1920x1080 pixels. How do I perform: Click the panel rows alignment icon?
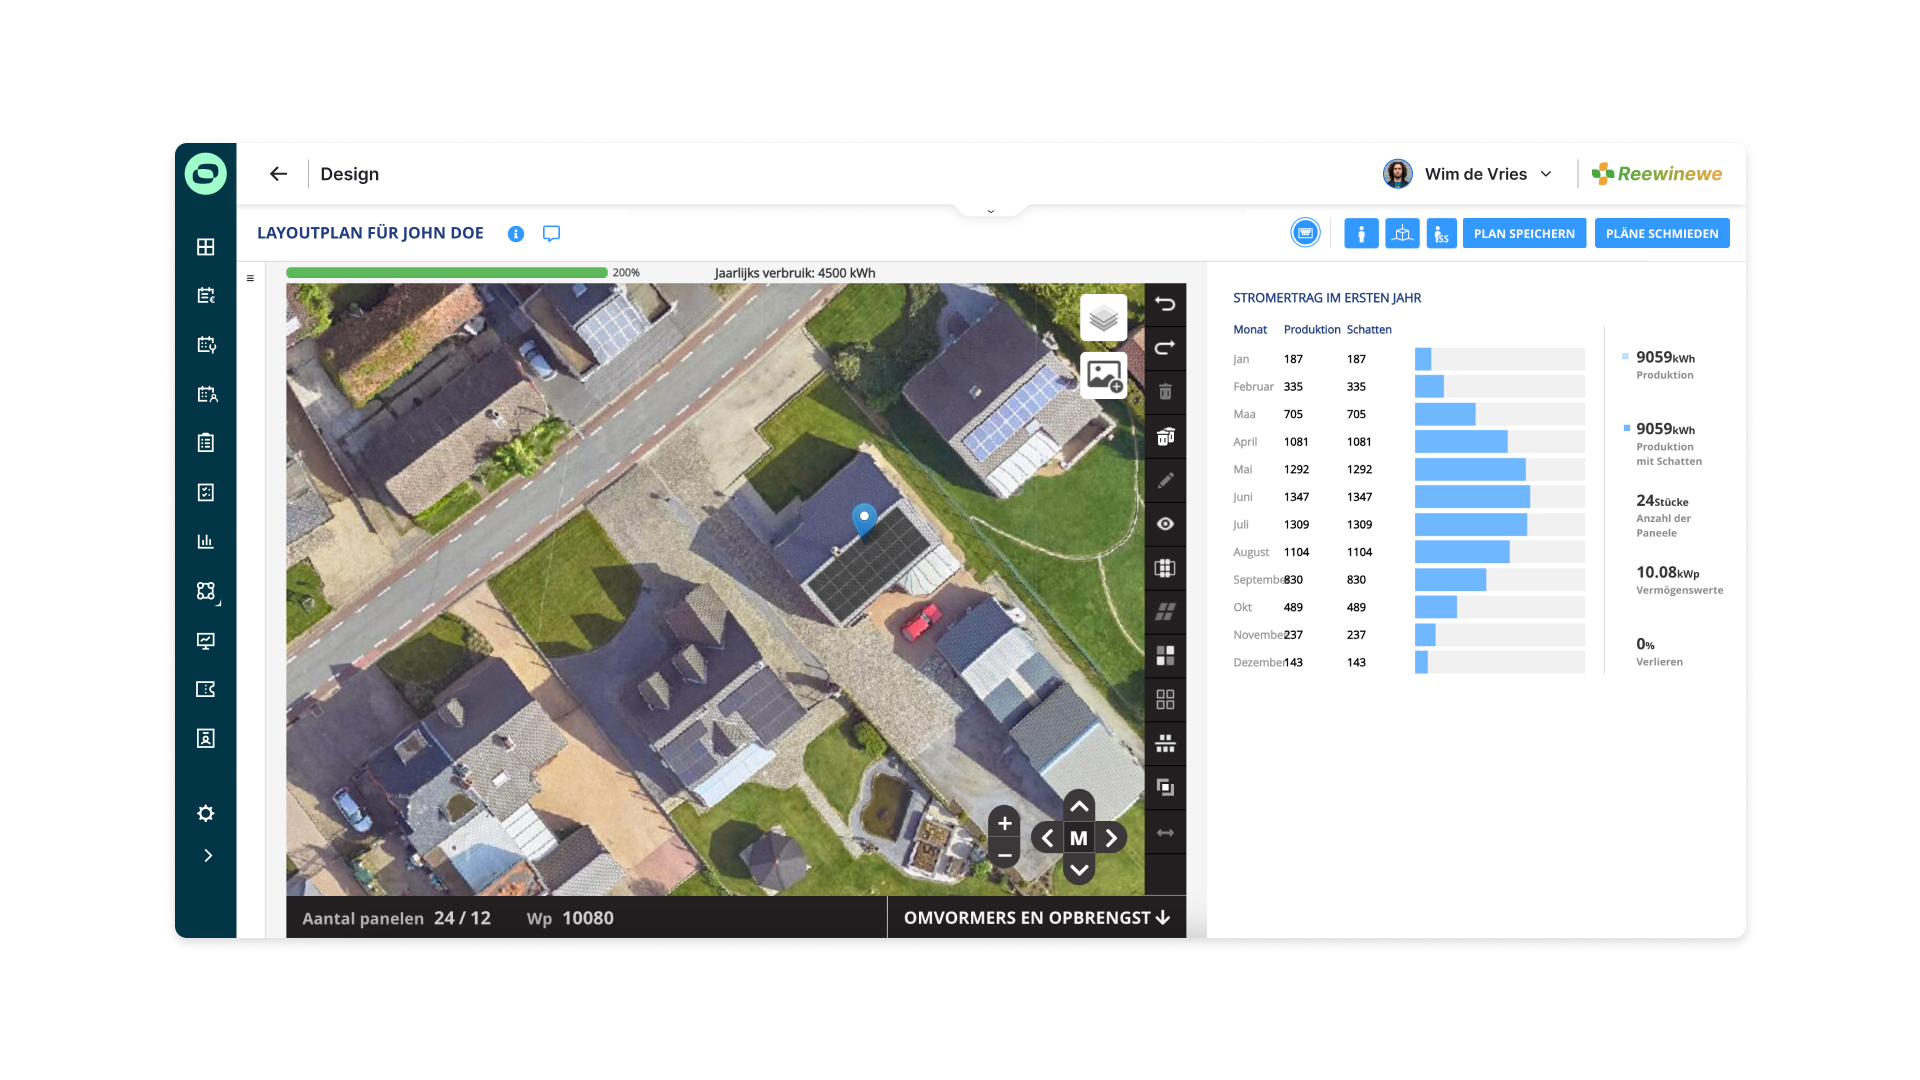point(1165,743)
